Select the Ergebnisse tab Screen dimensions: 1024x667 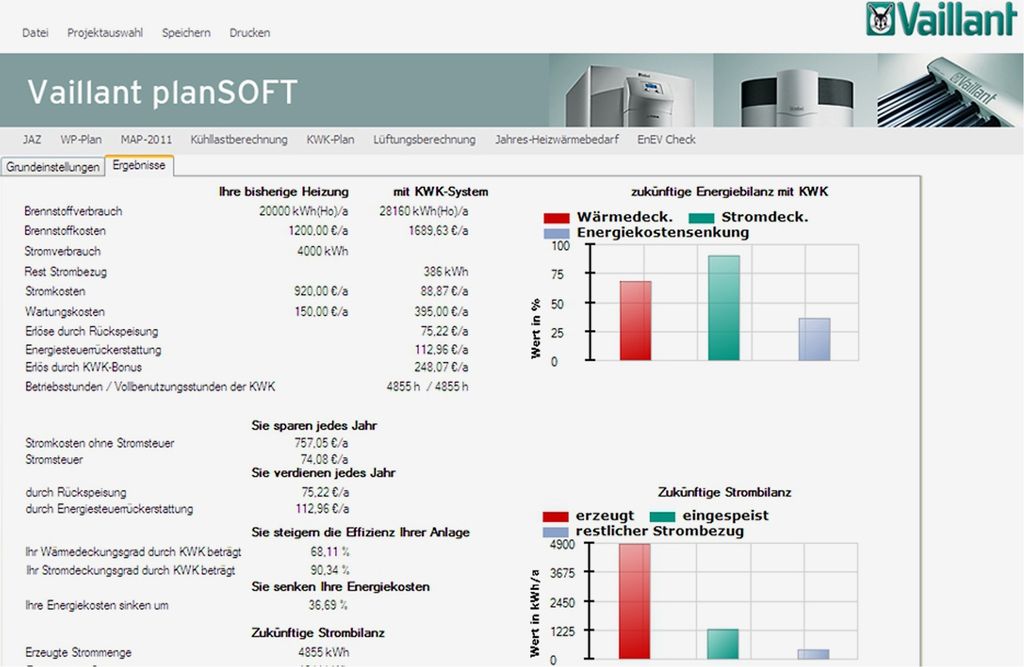point(139,165)
